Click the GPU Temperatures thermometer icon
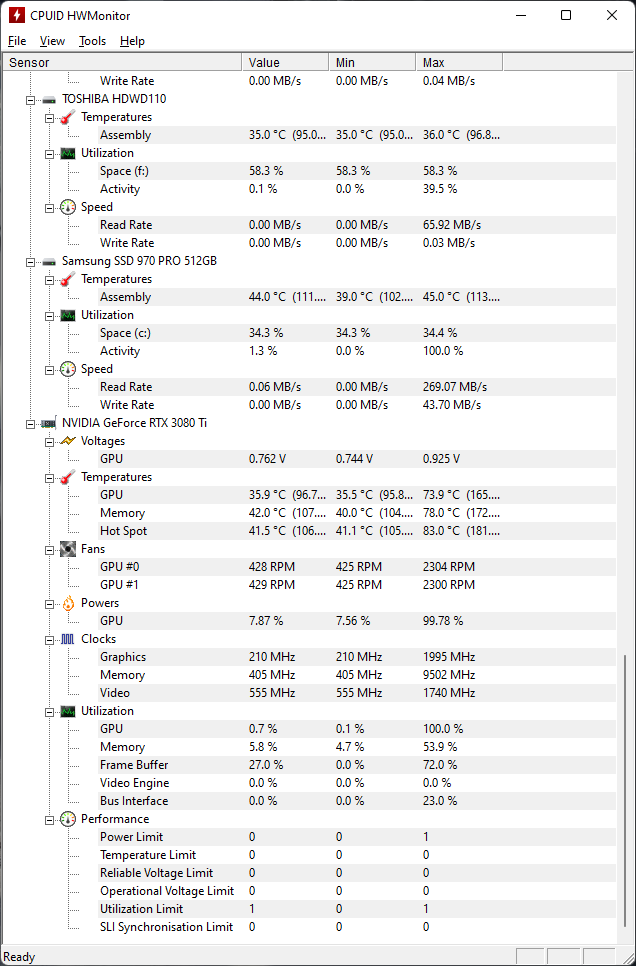 coord(68,477)
